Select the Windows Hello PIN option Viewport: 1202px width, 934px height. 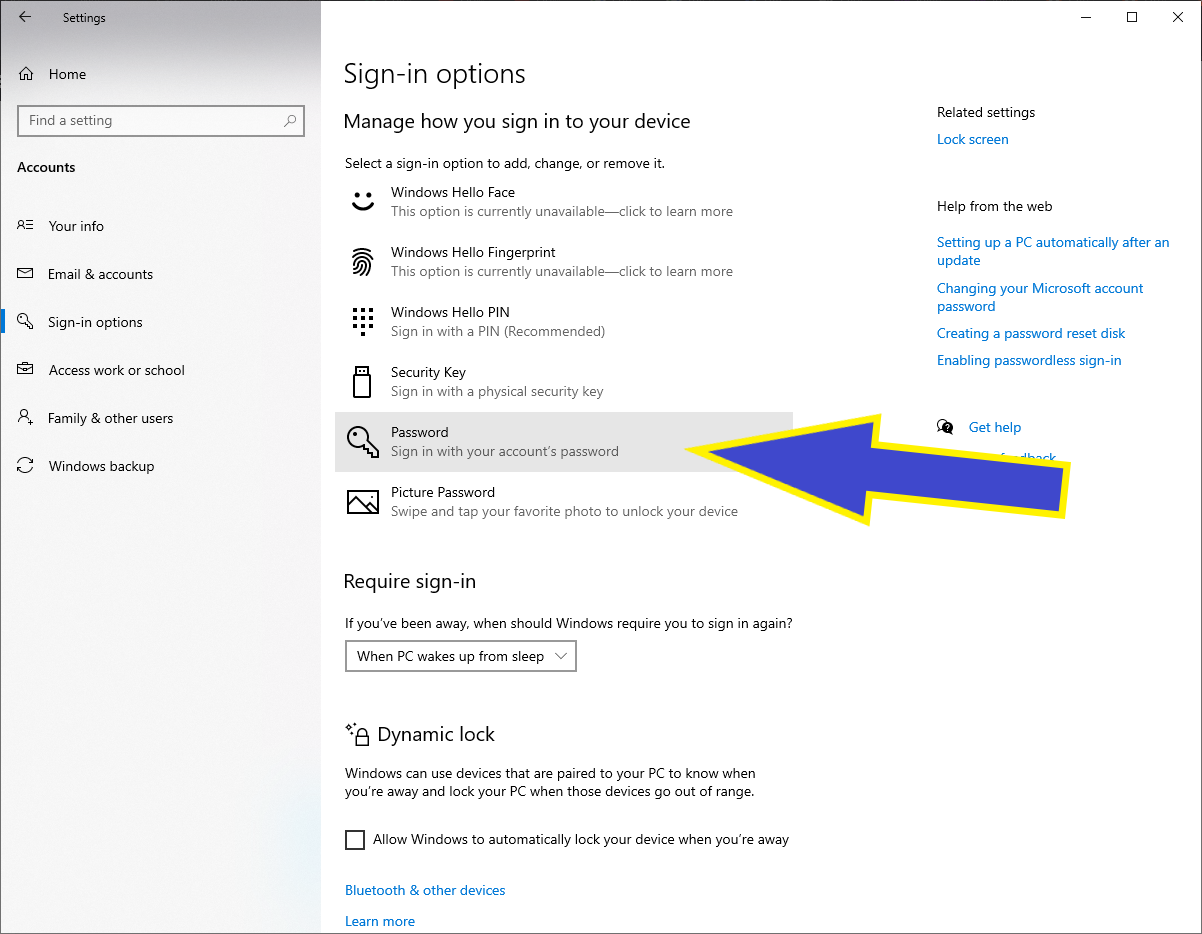click(564, 322)
